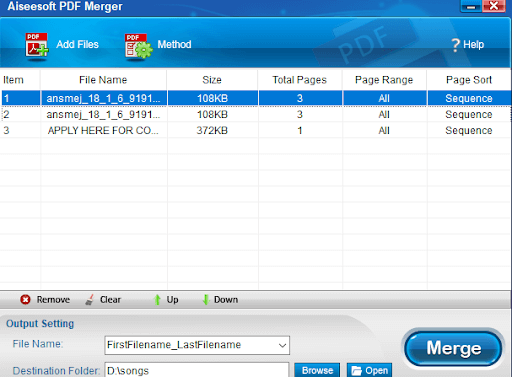Select item 1 number cell
Image resolution: width=512 pixels, height=377 pixels.
(x=21, y=98)
